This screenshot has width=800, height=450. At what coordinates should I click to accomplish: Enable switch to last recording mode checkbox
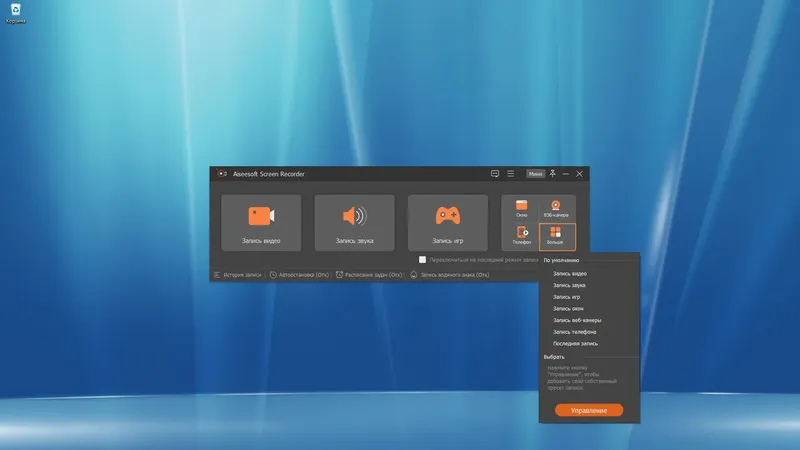[x=422, y=260]
